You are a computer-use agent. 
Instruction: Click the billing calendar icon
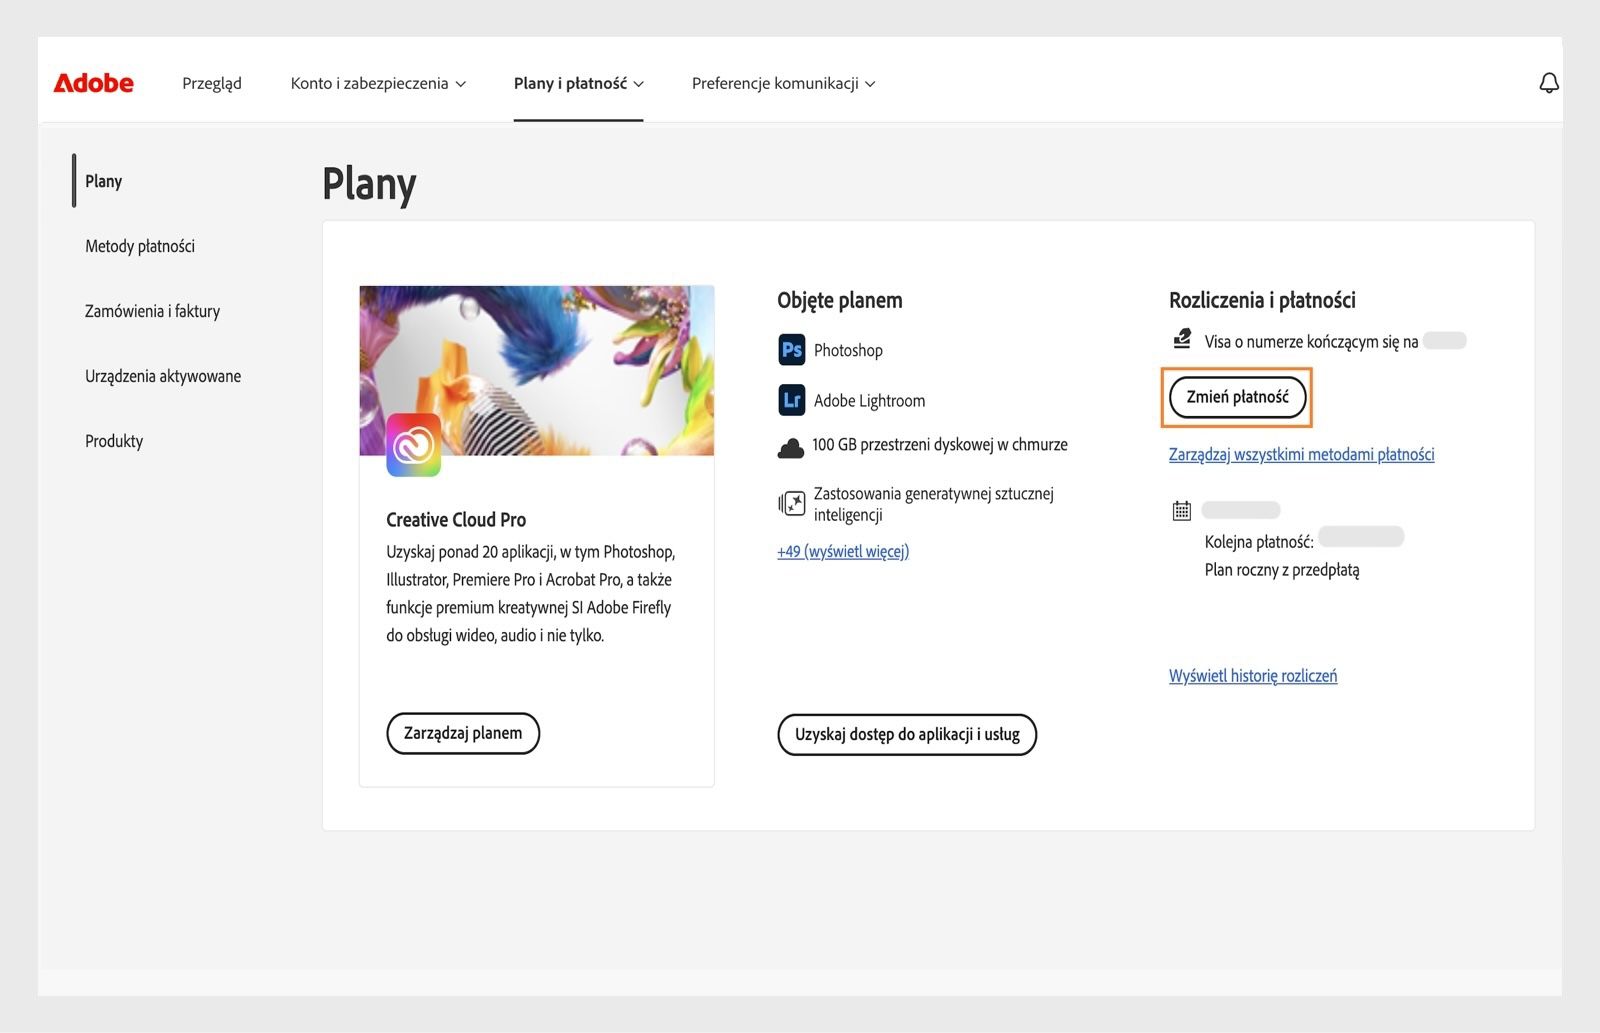tap(1181, 511)
